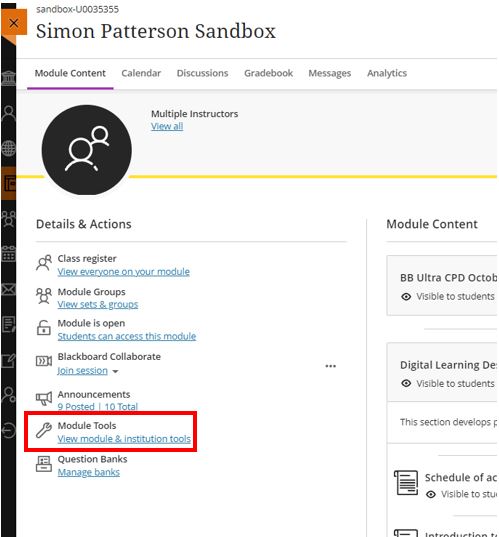499x537 pixels.
Task: Open View module & institution tools link
Action: [x=124, y=439]
